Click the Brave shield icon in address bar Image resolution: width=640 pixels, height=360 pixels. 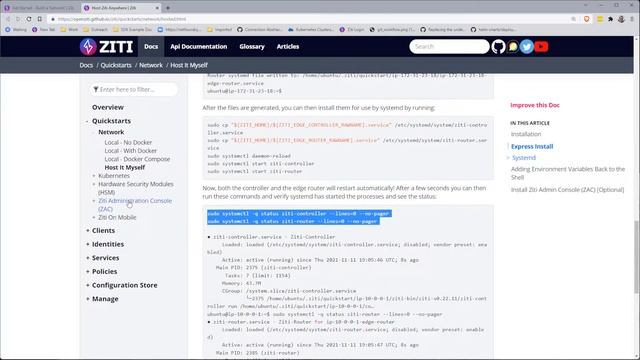587,19
